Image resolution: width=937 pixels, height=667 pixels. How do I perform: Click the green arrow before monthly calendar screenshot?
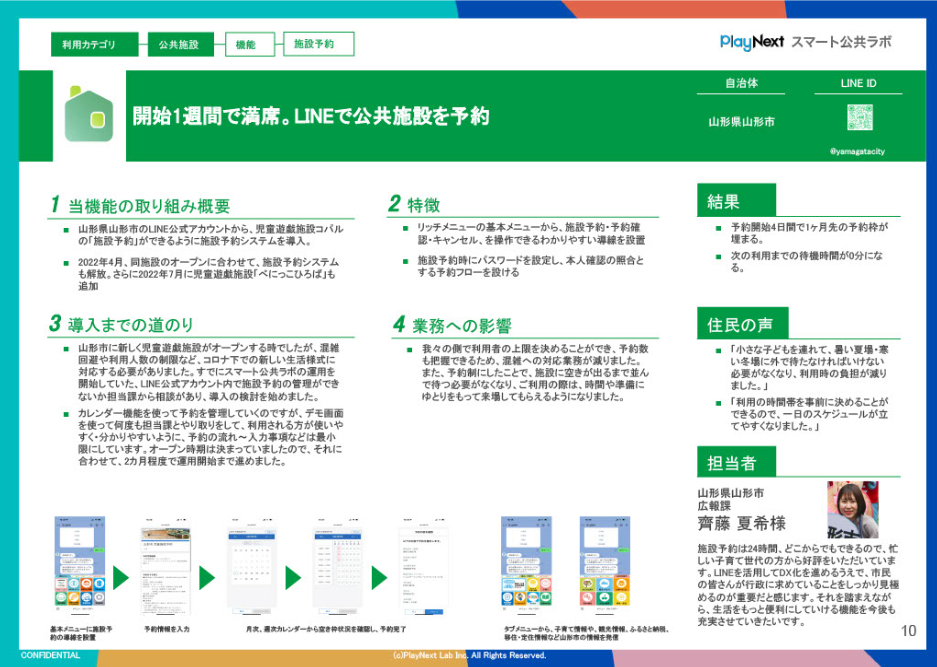[207, 577]
